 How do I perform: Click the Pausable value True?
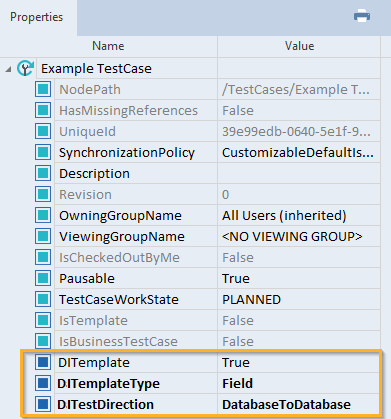click(x=236, y=278)
